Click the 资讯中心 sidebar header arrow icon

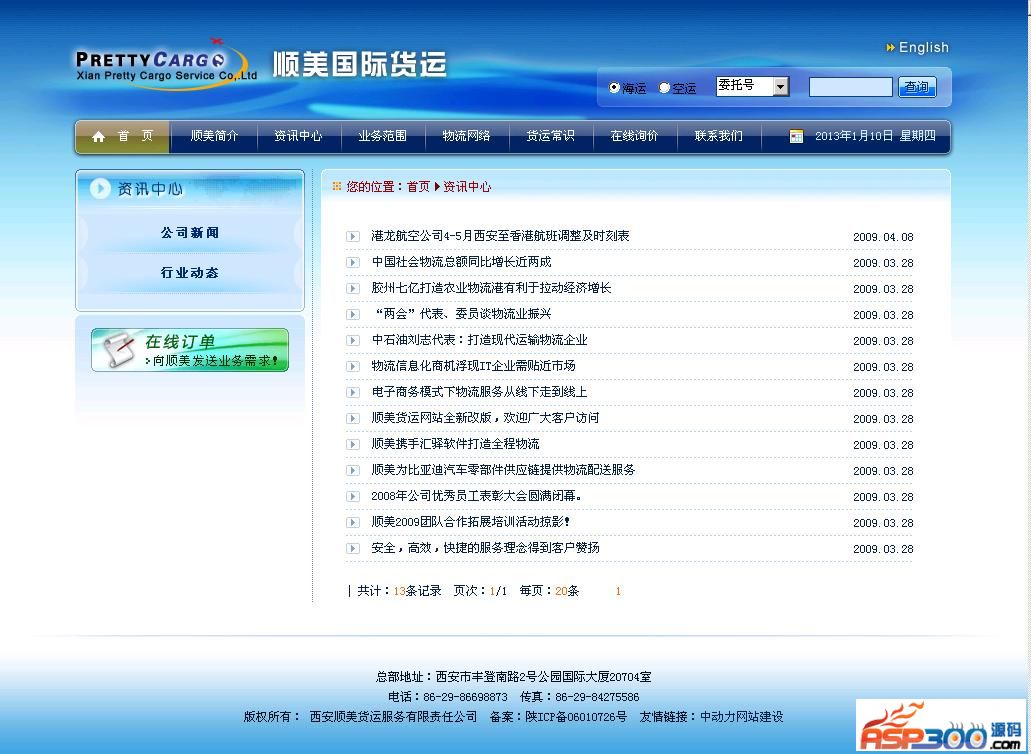100,189
